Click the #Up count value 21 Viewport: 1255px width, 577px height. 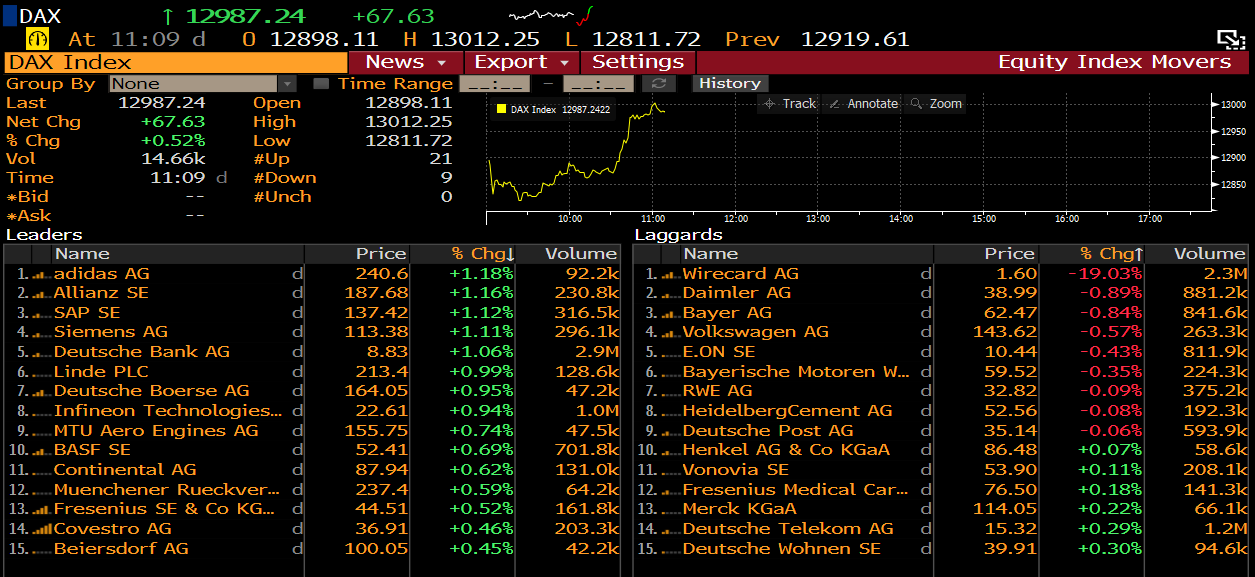point(441,159)
